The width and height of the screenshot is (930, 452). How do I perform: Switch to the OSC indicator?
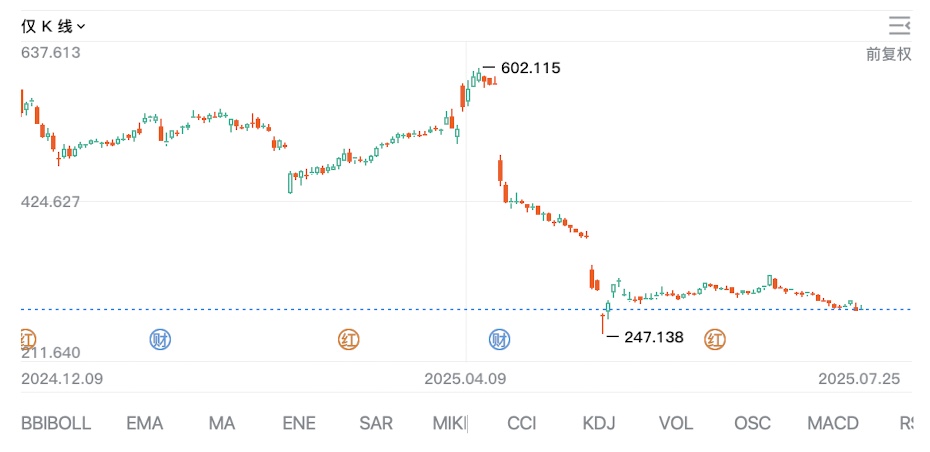752,423
